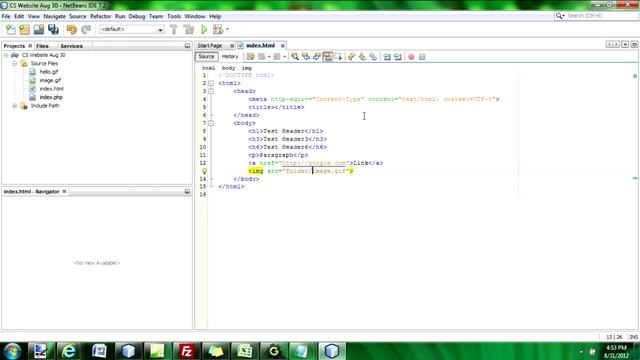Minimize the Navigator panel window group

[187, 191]
